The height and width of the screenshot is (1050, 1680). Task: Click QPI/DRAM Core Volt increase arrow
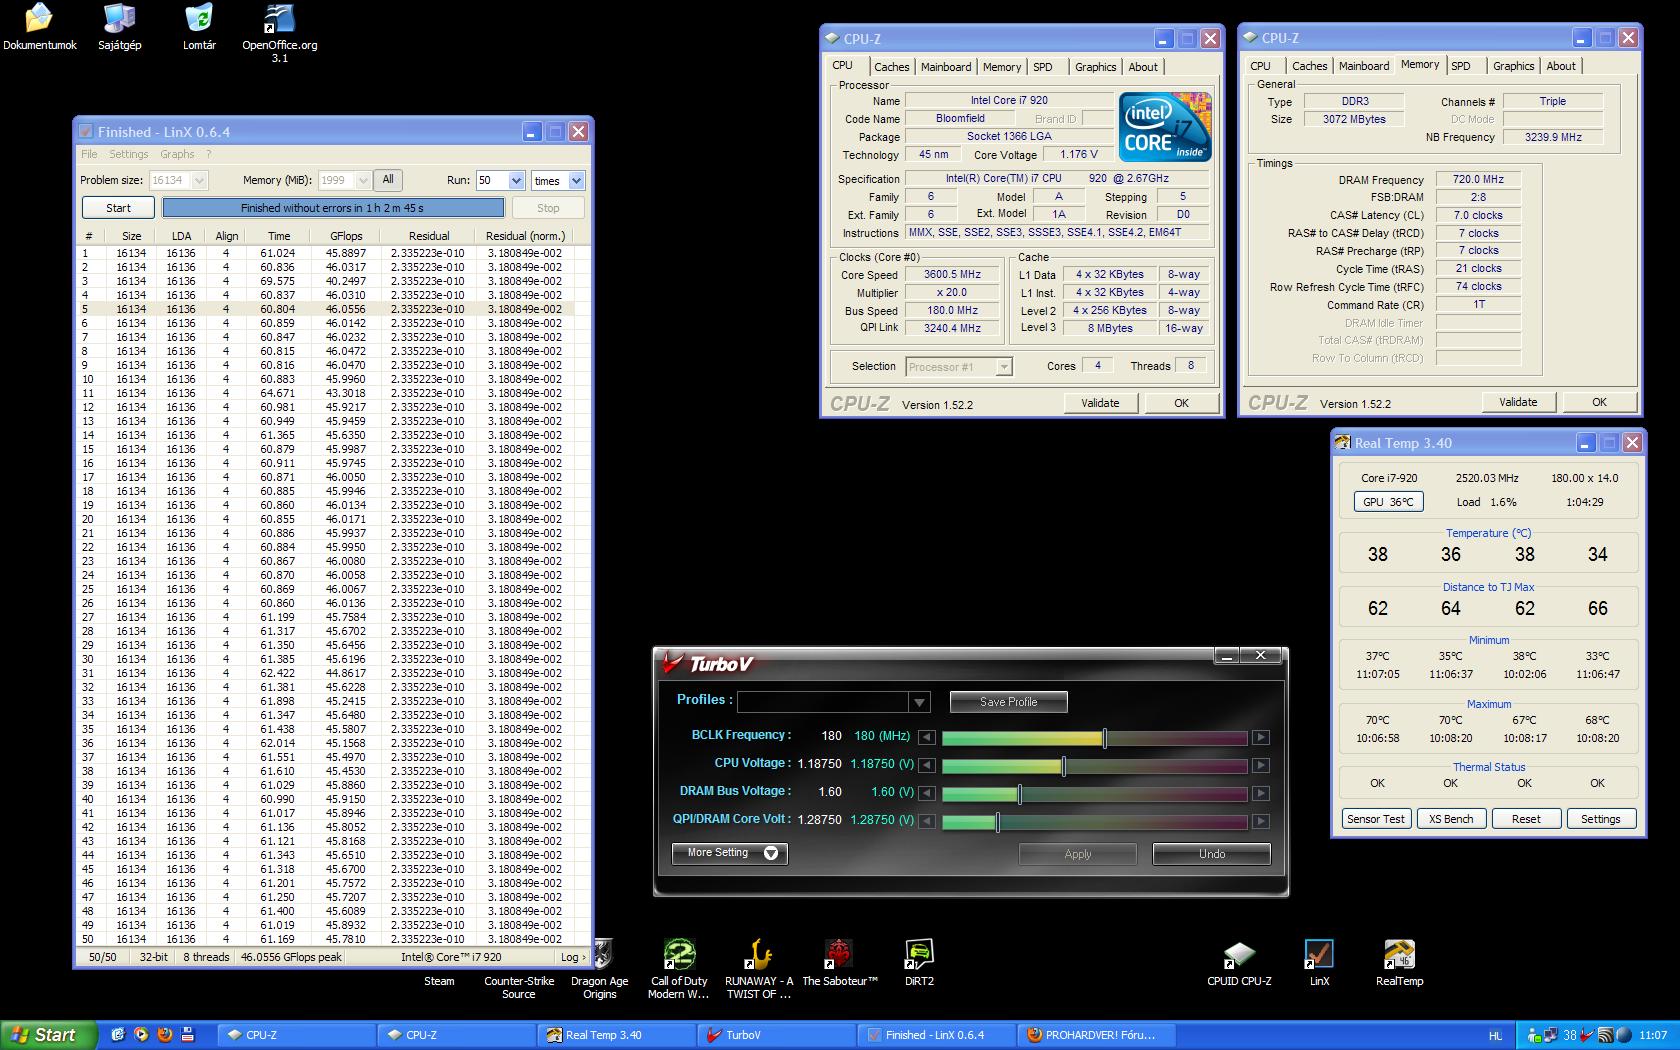(x=1261, y=821)
